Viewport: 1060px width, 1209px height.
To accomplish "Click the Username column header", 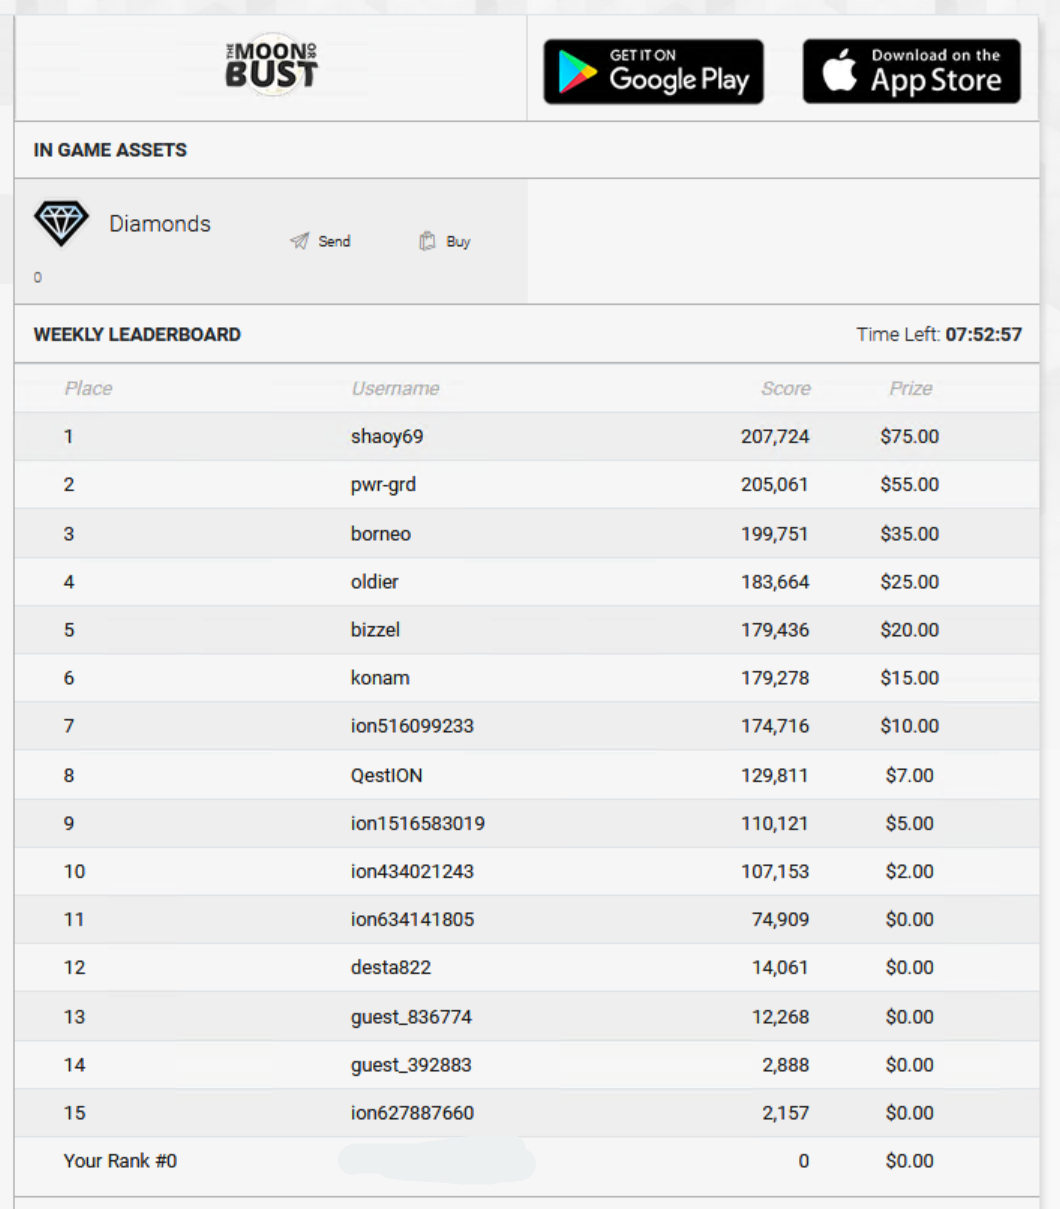I will [x=395, y=388].
